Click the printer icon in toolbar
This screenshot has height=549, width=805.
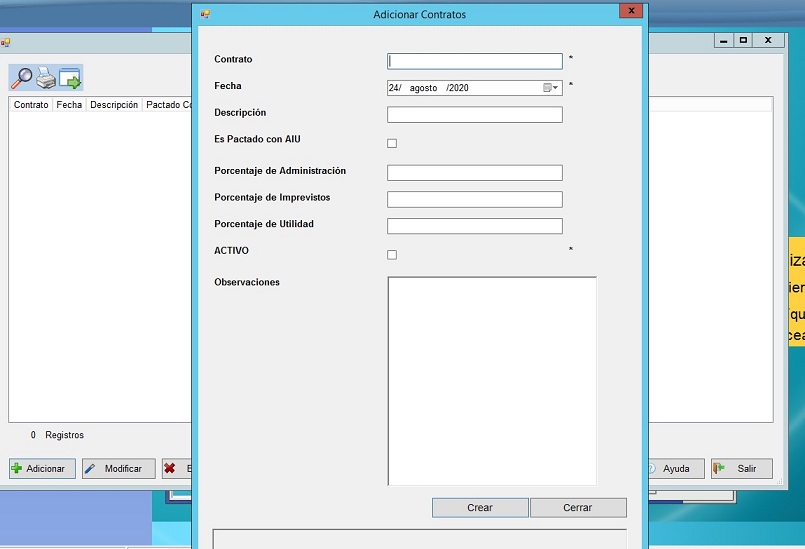pos(46,78)
